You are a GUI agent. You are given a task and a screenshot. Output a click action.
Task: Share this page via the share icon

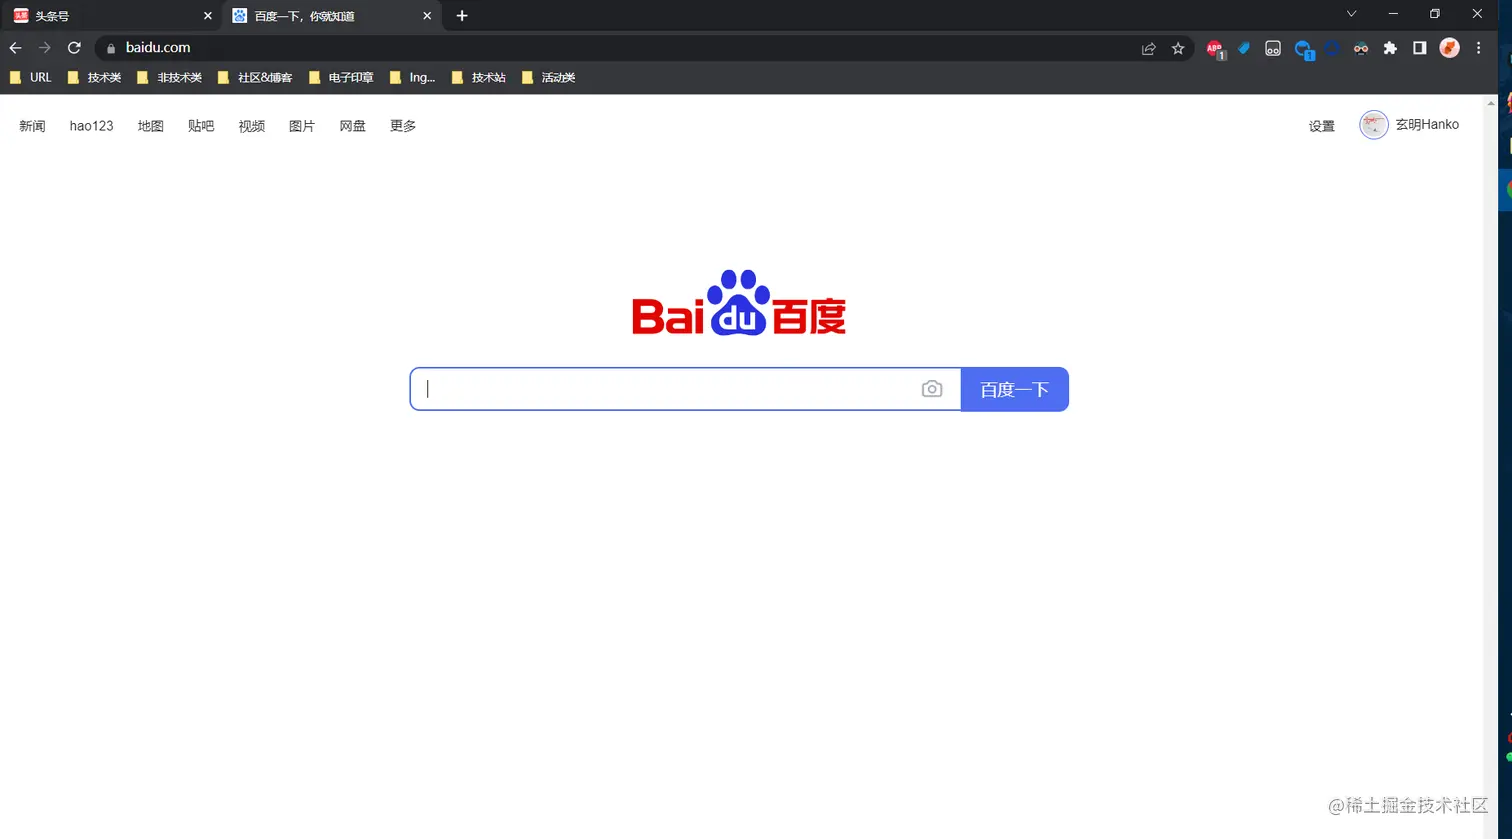[x=1148, y=48]
